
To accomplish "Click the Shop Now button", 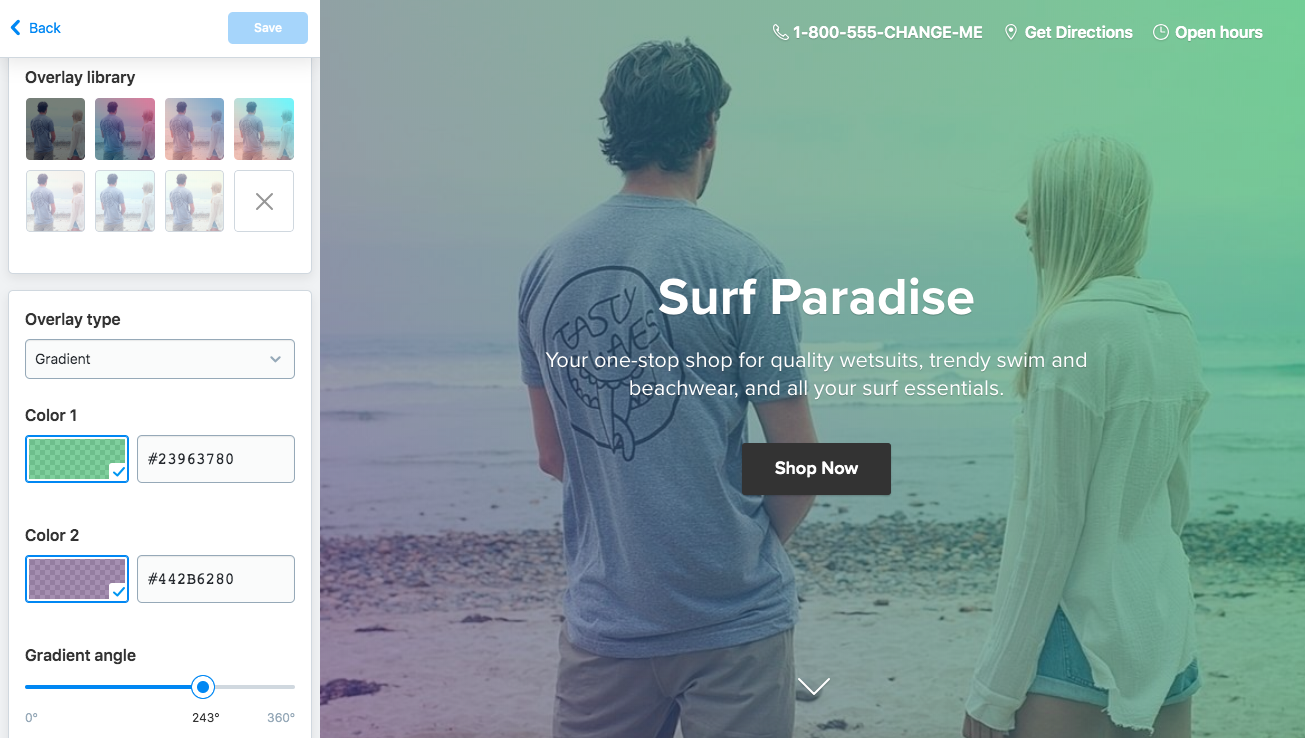I will click(x=816, y=468).
